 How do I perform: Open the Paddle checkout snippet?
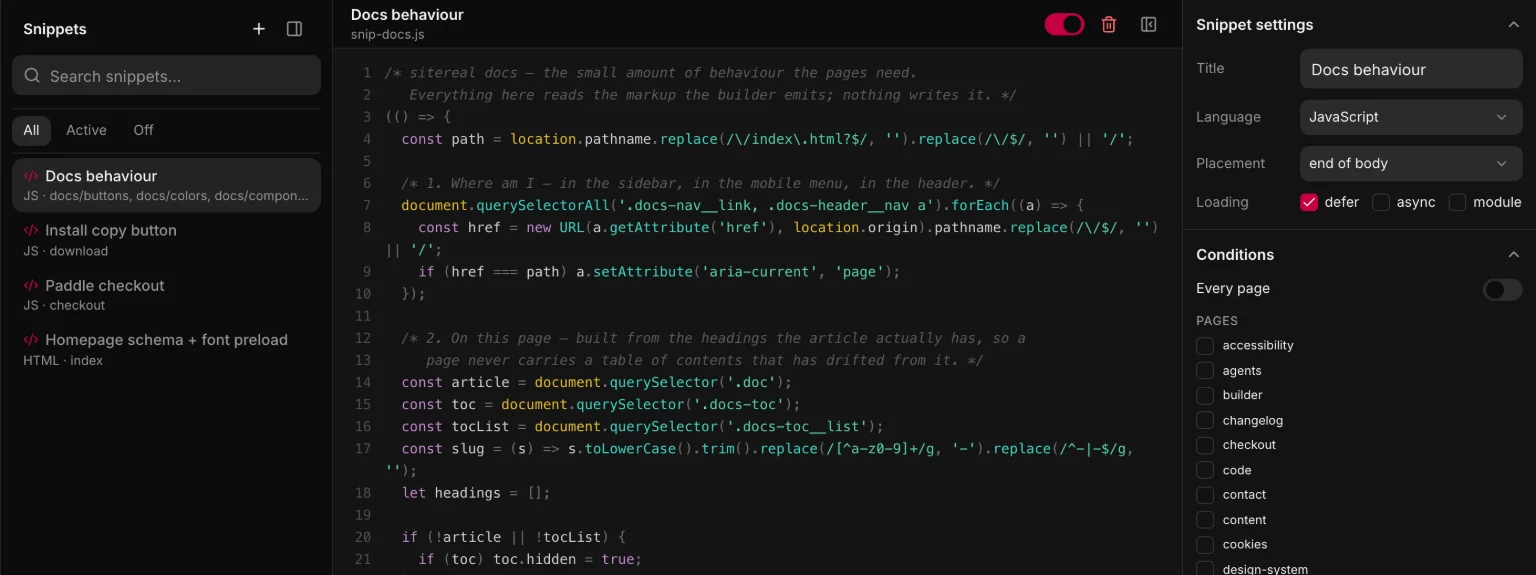[166, 295]
